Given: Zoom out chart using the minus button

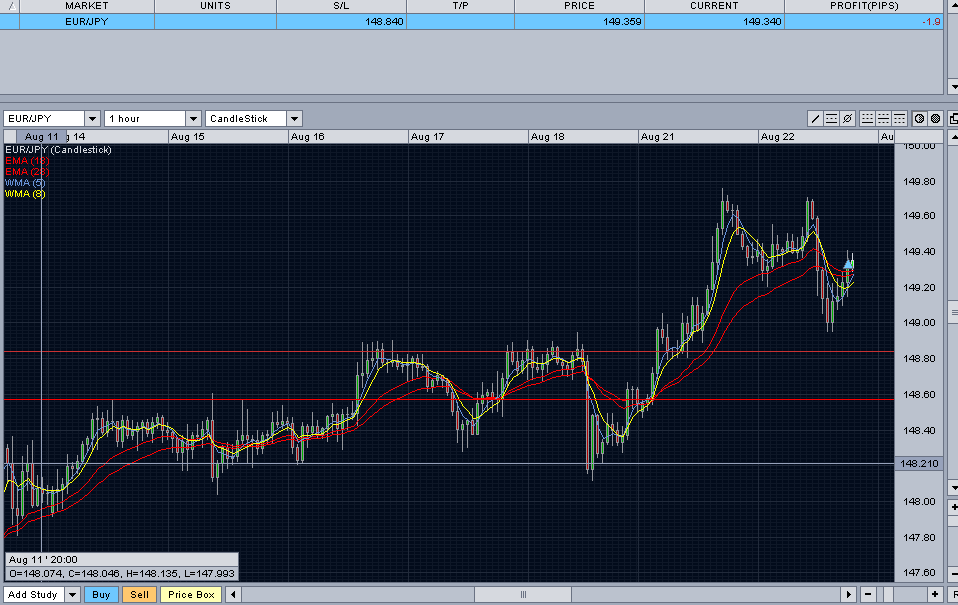Looking at the screenshot, I should [x=868, y=594].
